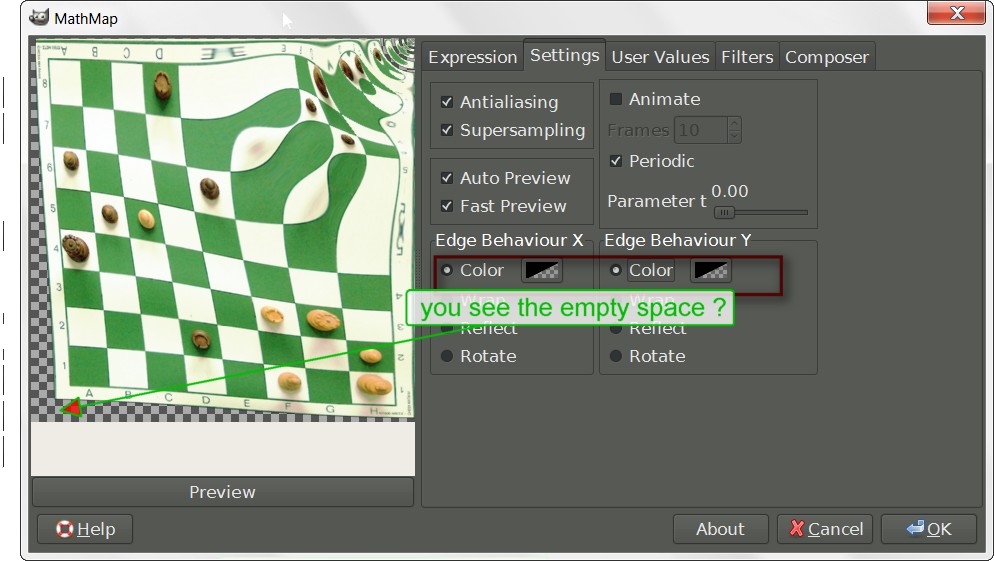Screen dimensions: 994x561
Task: Uncheck the Fast Preview checkbox
Action: point(447,206)
